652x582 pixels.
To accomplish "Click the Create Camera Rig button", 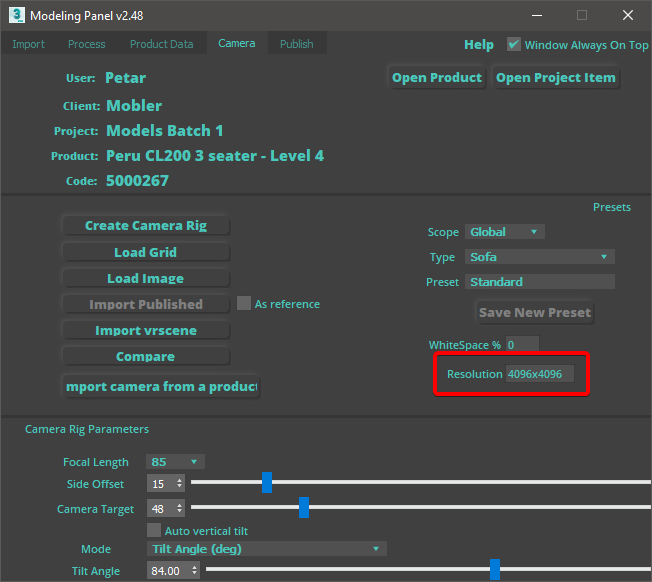I will pyautogui.click(x=145, y=226).
